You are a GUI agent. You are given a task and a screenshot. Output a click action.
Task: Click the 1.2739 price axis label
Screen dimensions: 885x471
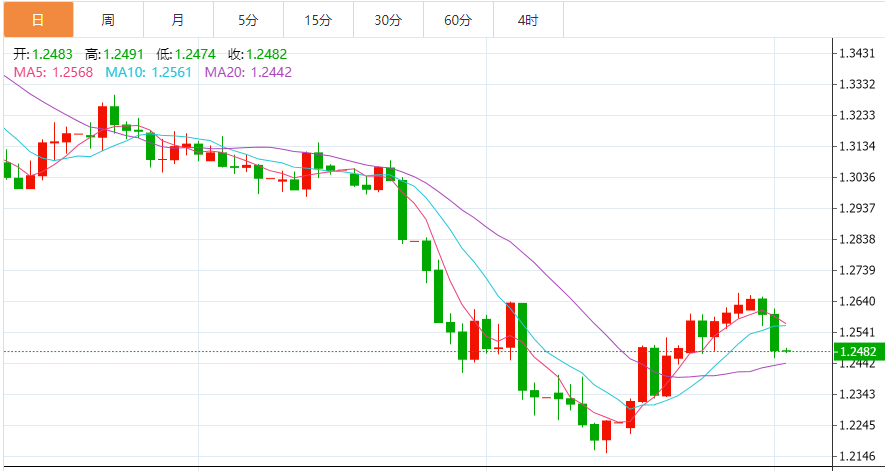tap(857, 271)
